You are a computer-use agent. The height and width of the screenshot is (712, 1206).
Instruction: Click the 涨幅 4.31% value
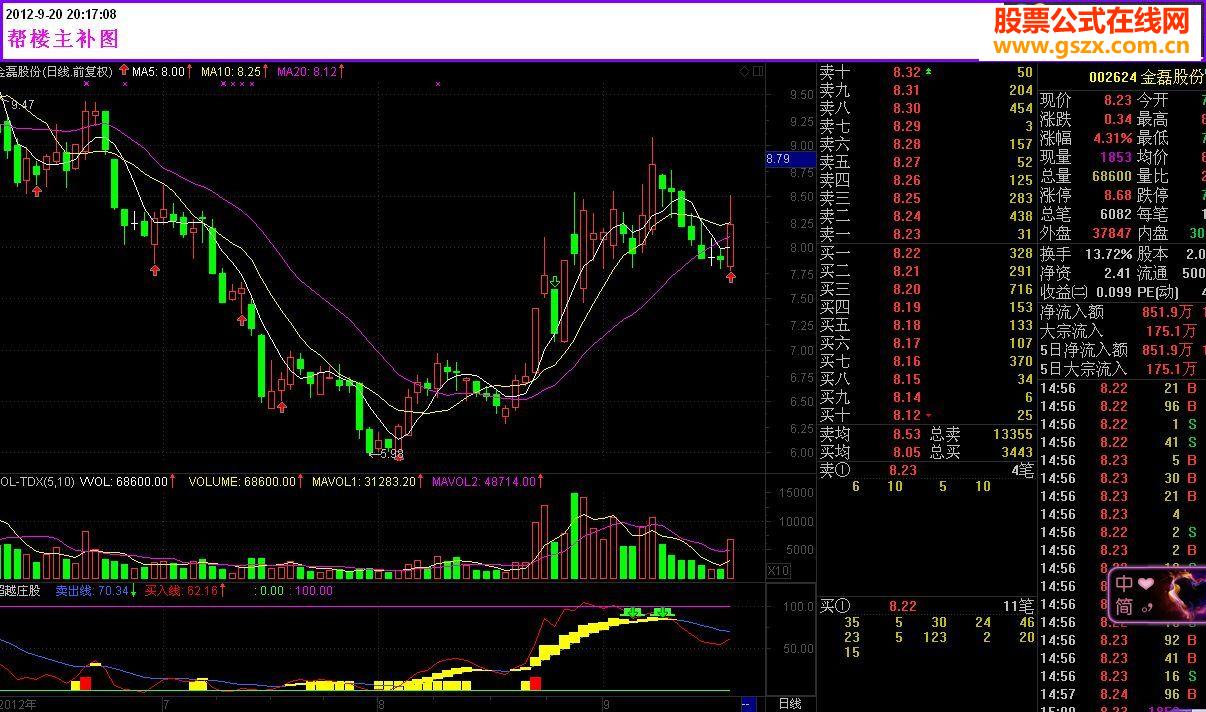[1112, 138]
